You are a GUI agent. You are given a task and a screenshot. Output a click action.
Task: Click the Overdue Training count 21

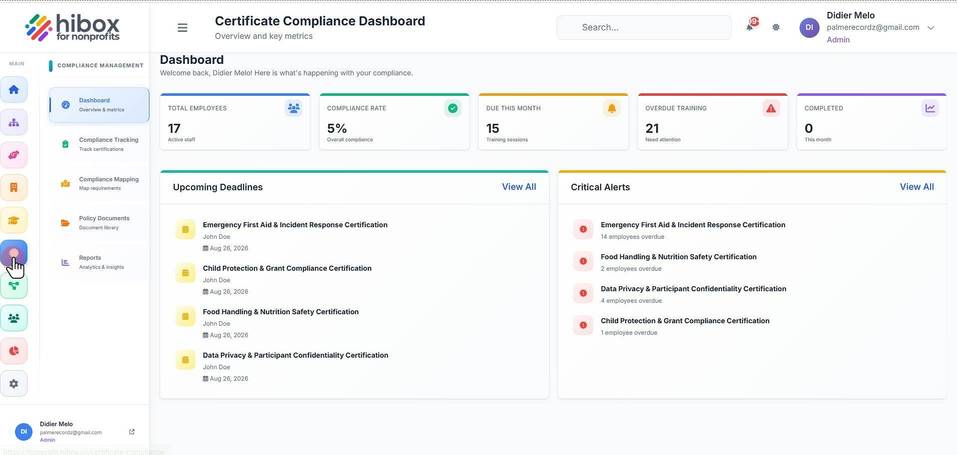(x=652, y=128)
